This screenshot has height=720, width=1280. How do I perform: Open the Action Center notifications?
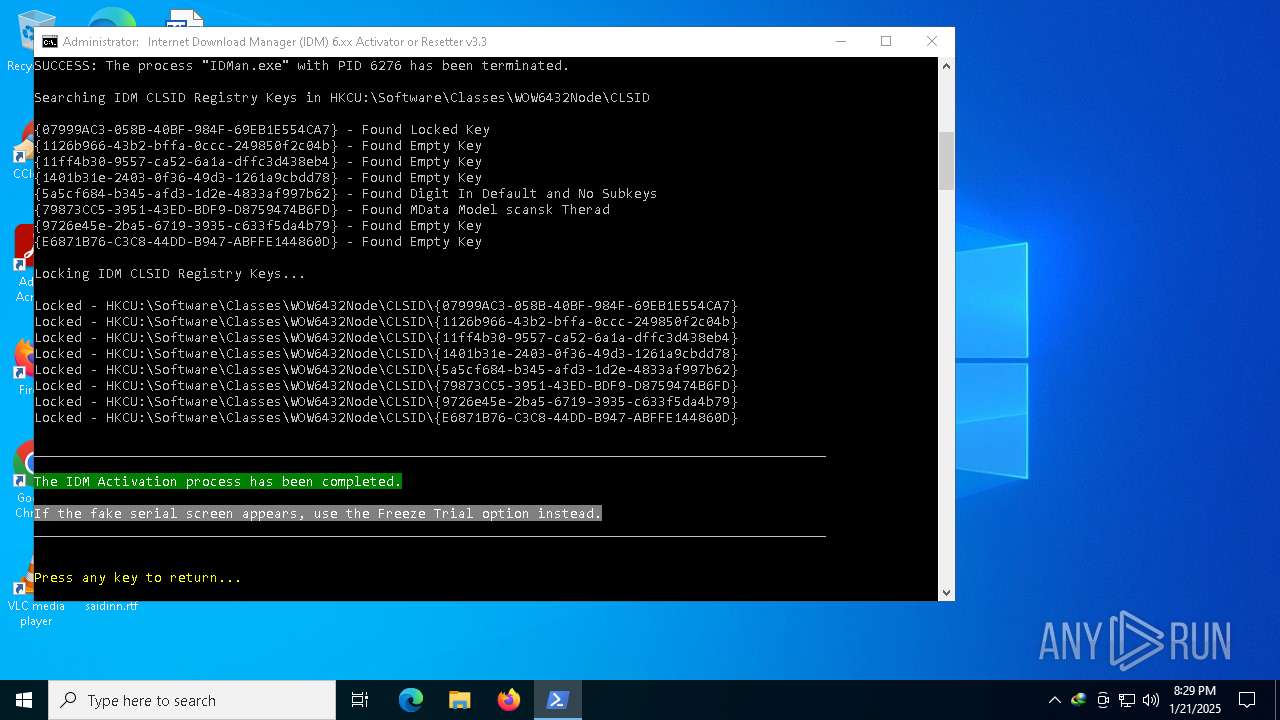pos(1247,700)
